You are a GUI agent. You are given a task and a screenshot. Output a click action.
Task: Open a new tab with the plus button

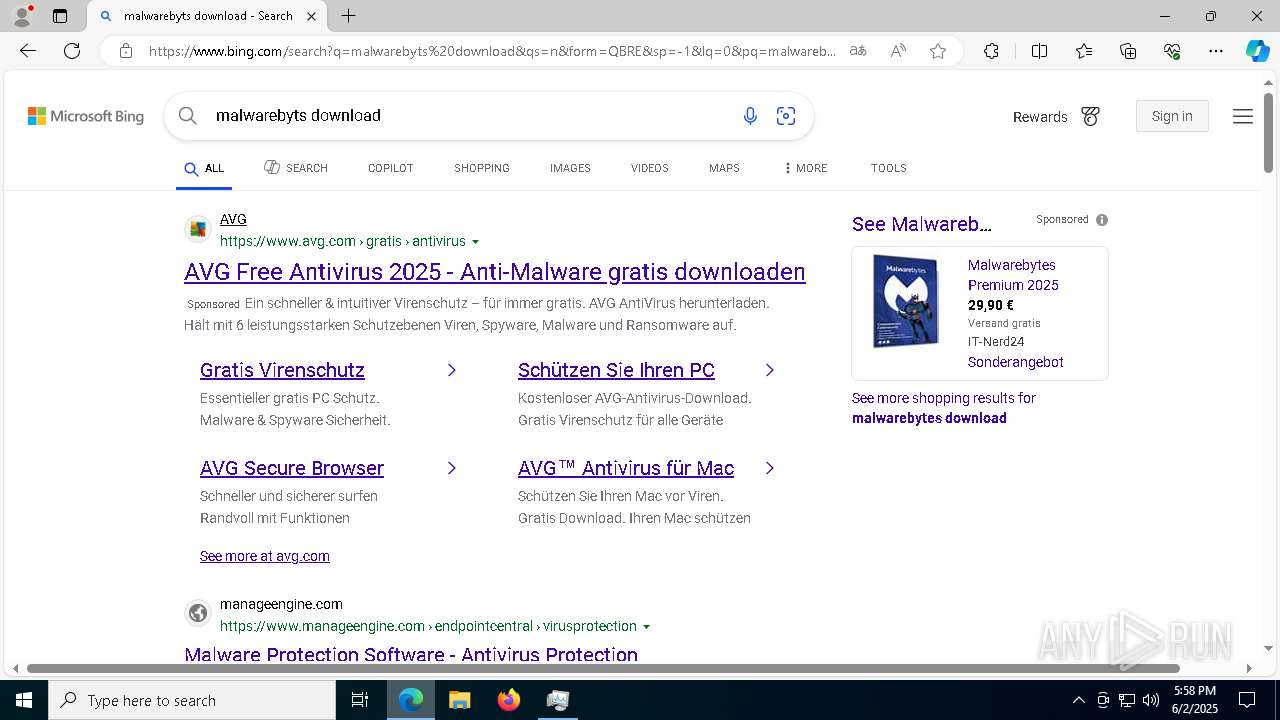click(348, 16)
